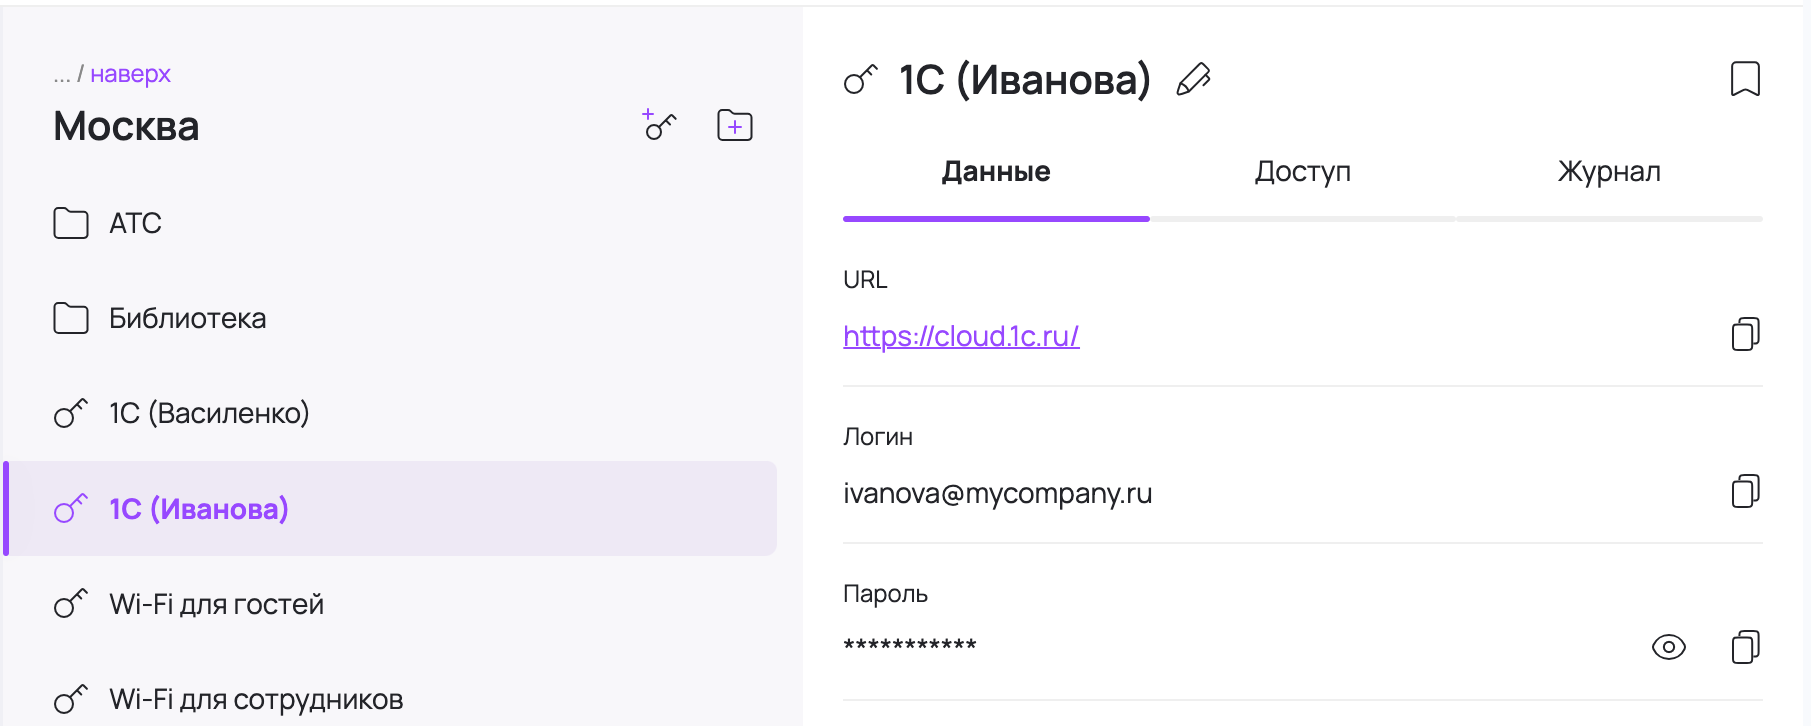1811x726 pixels.
Task: Bookmark the 1С (Иванова) entry
Action: (x=1745, y=79)
